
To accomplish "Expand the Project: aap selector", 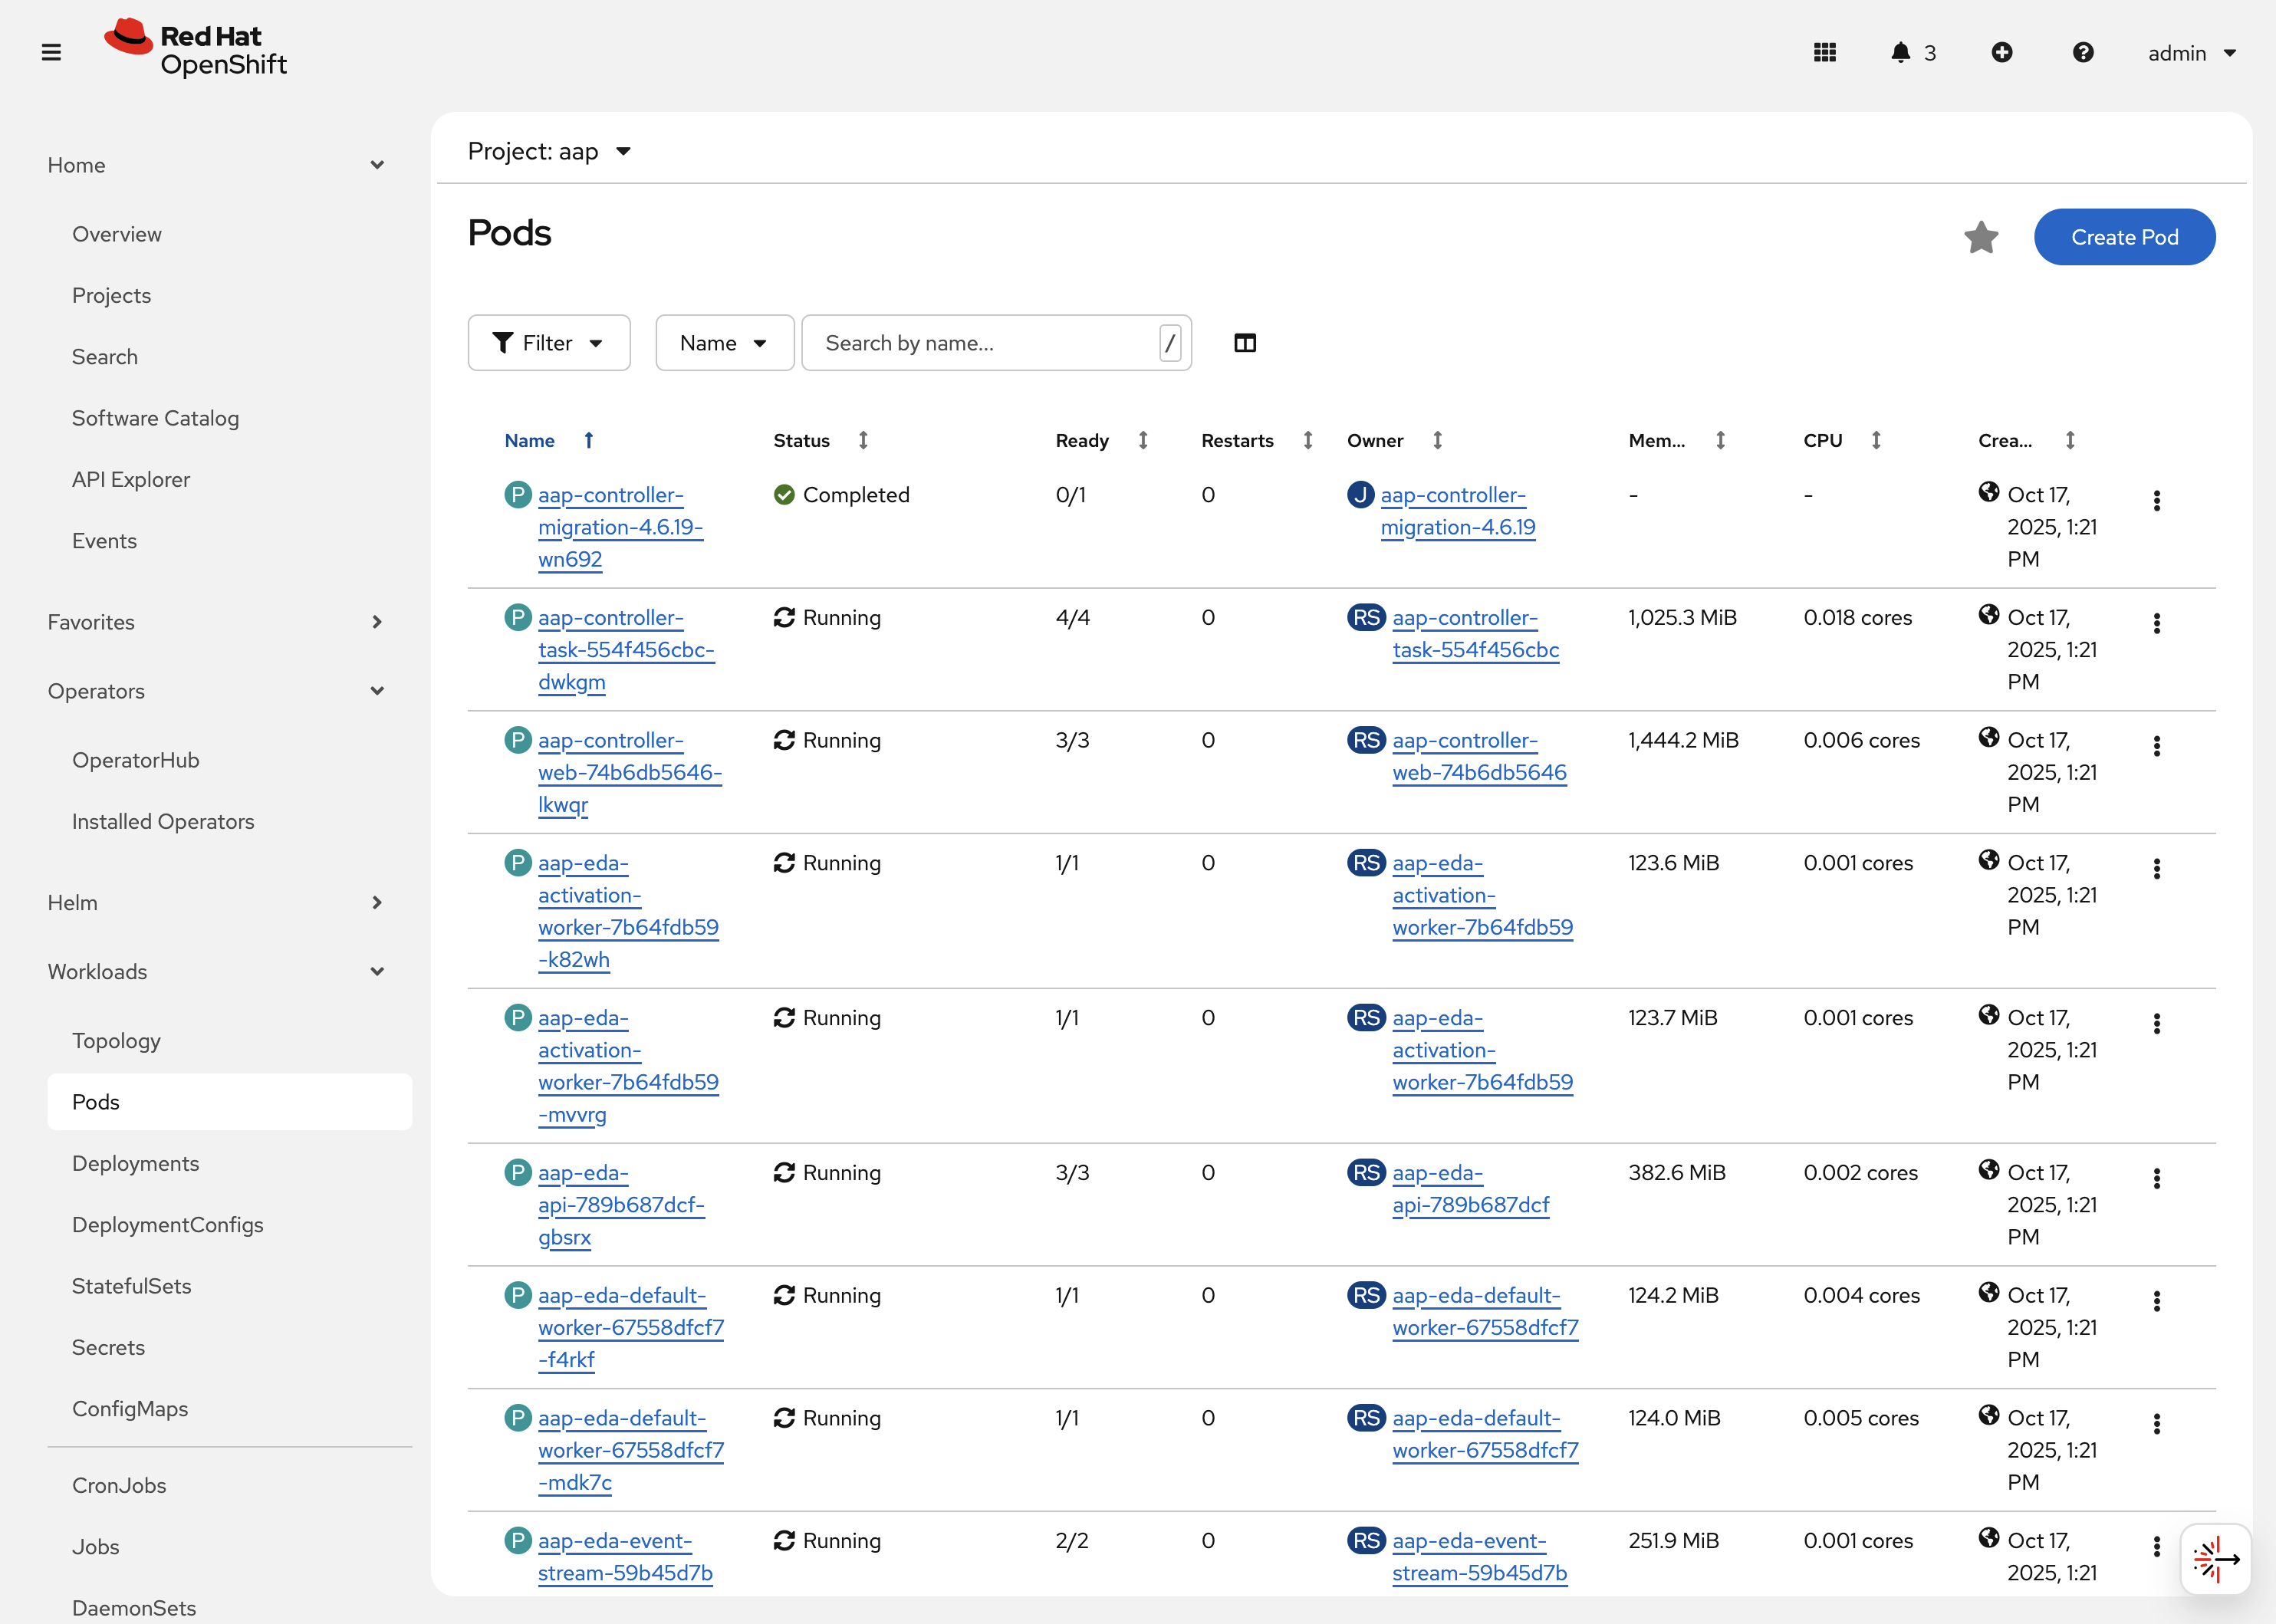I will point(549,152).
